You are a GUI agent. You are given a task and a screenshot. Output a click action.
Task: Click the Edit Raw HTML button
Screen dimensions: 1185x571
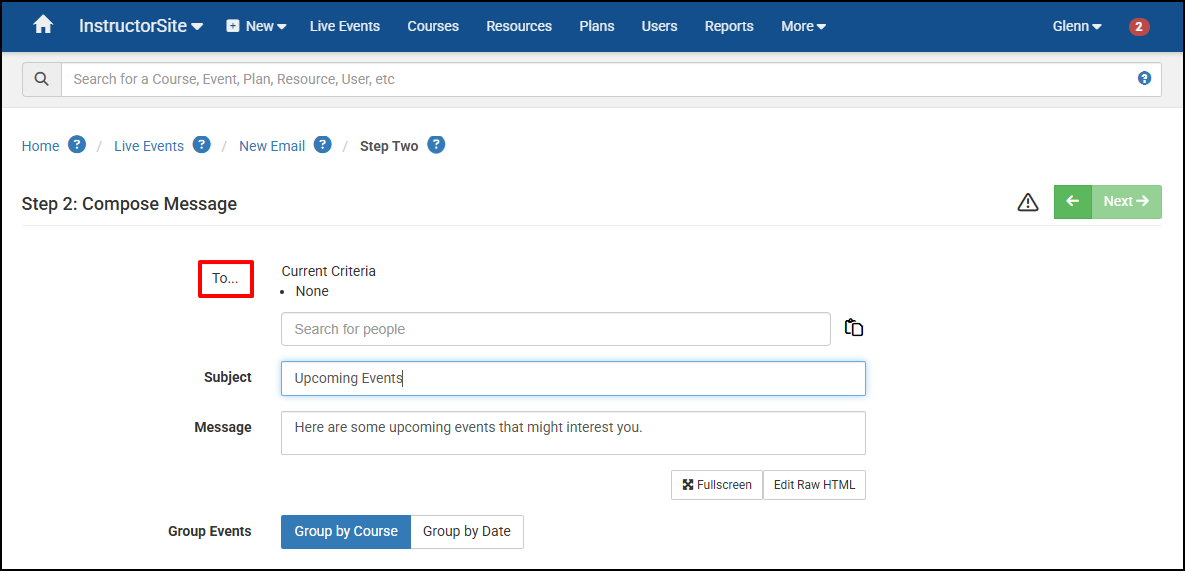pos(814,485)
